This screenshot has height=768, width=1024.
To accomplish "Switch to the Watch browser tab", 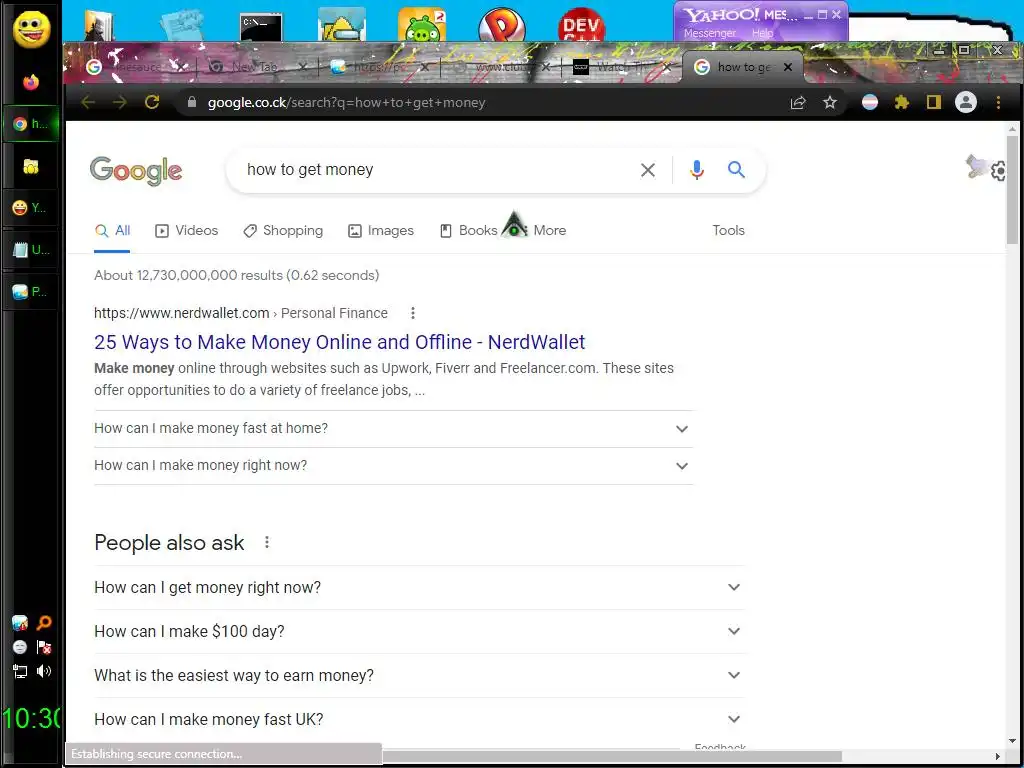I will [x=618, y=67].
